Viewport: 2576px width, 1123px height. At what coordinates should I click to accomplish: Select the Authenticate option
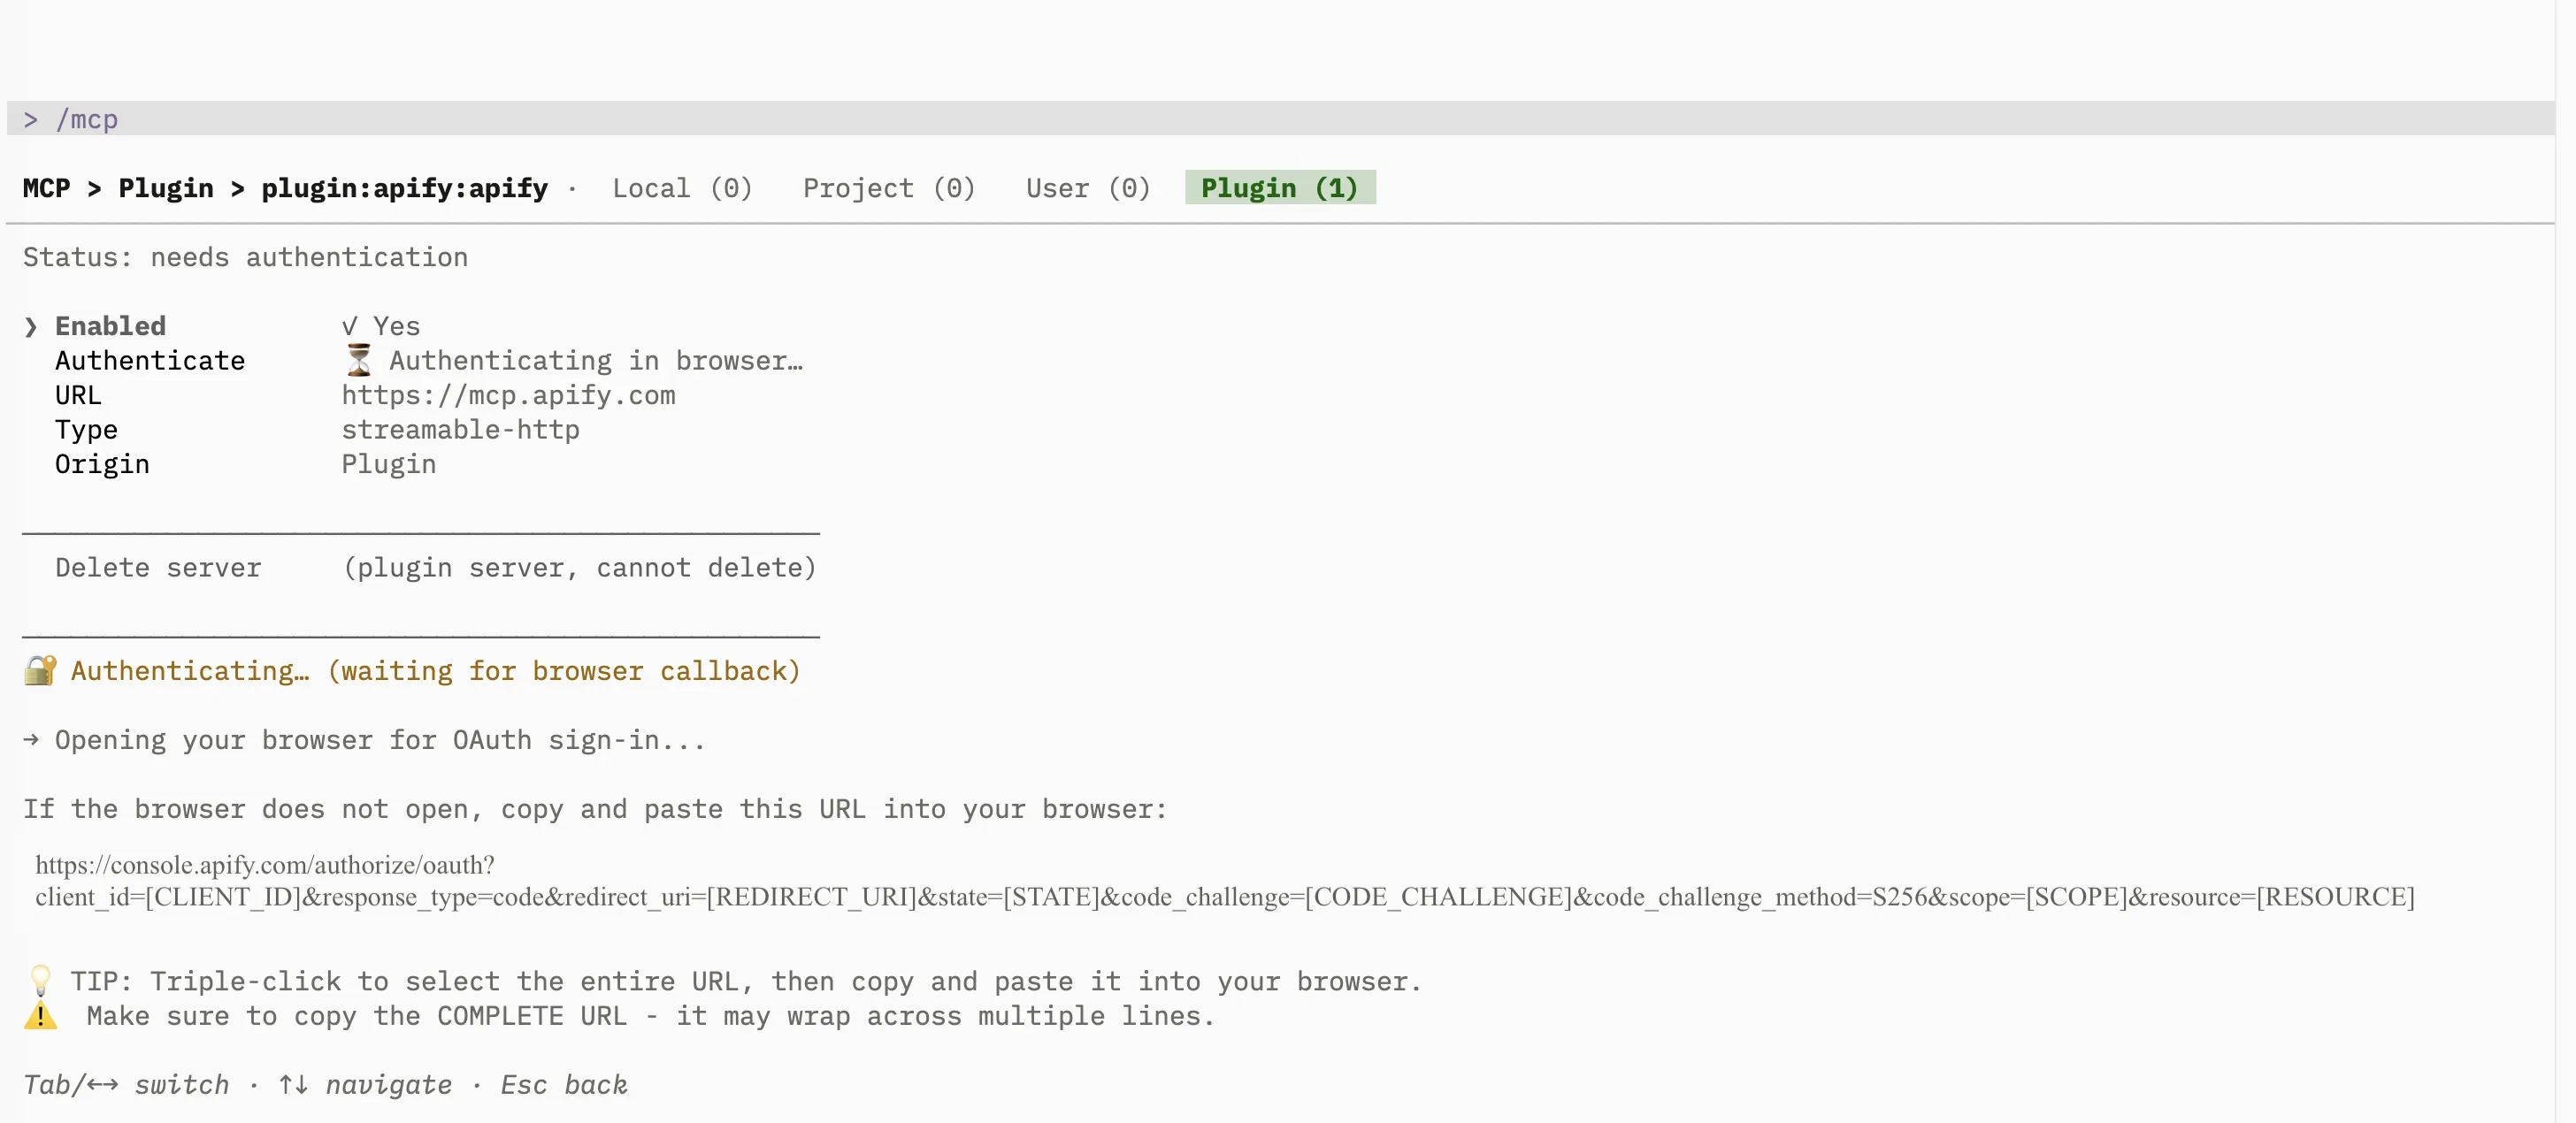click(x=150, y=360)
